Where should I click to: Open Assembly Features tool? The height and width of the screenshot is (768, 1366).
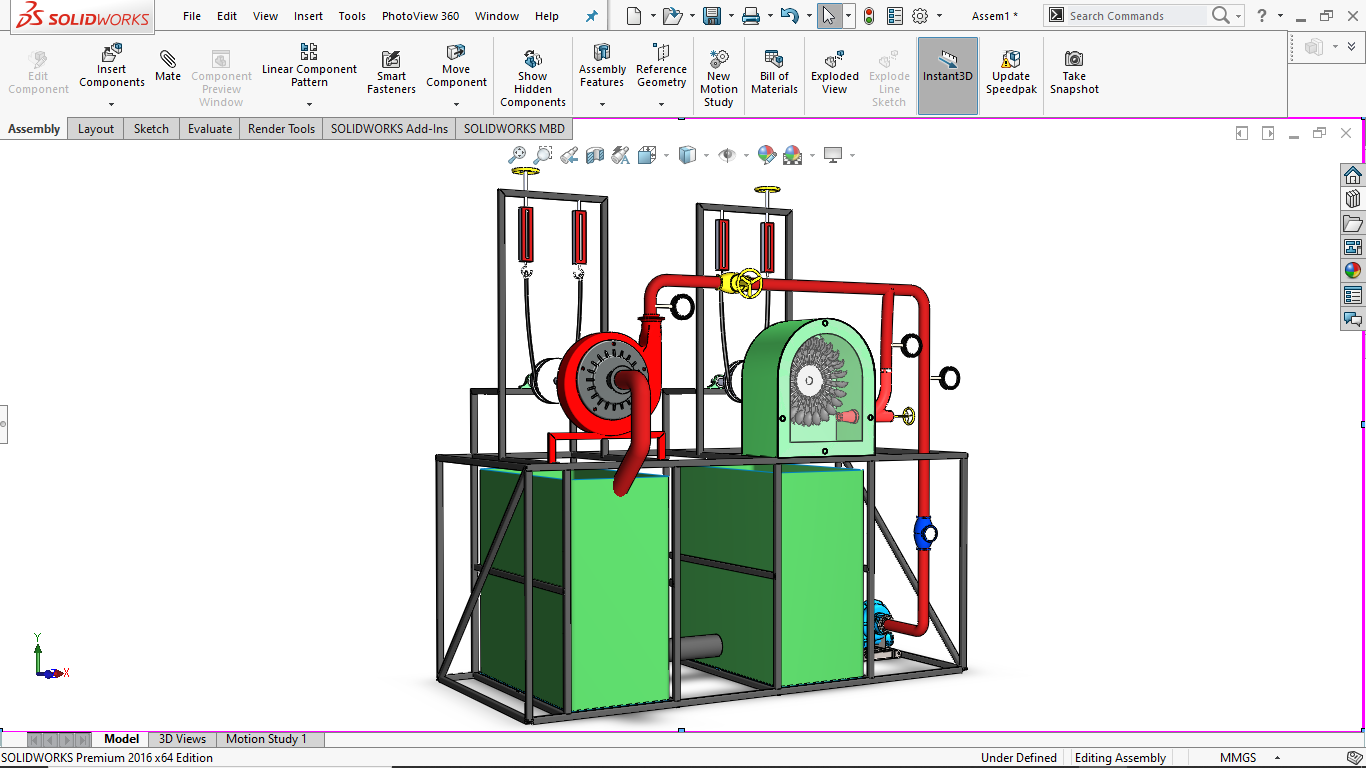click(x=602, y=67)
